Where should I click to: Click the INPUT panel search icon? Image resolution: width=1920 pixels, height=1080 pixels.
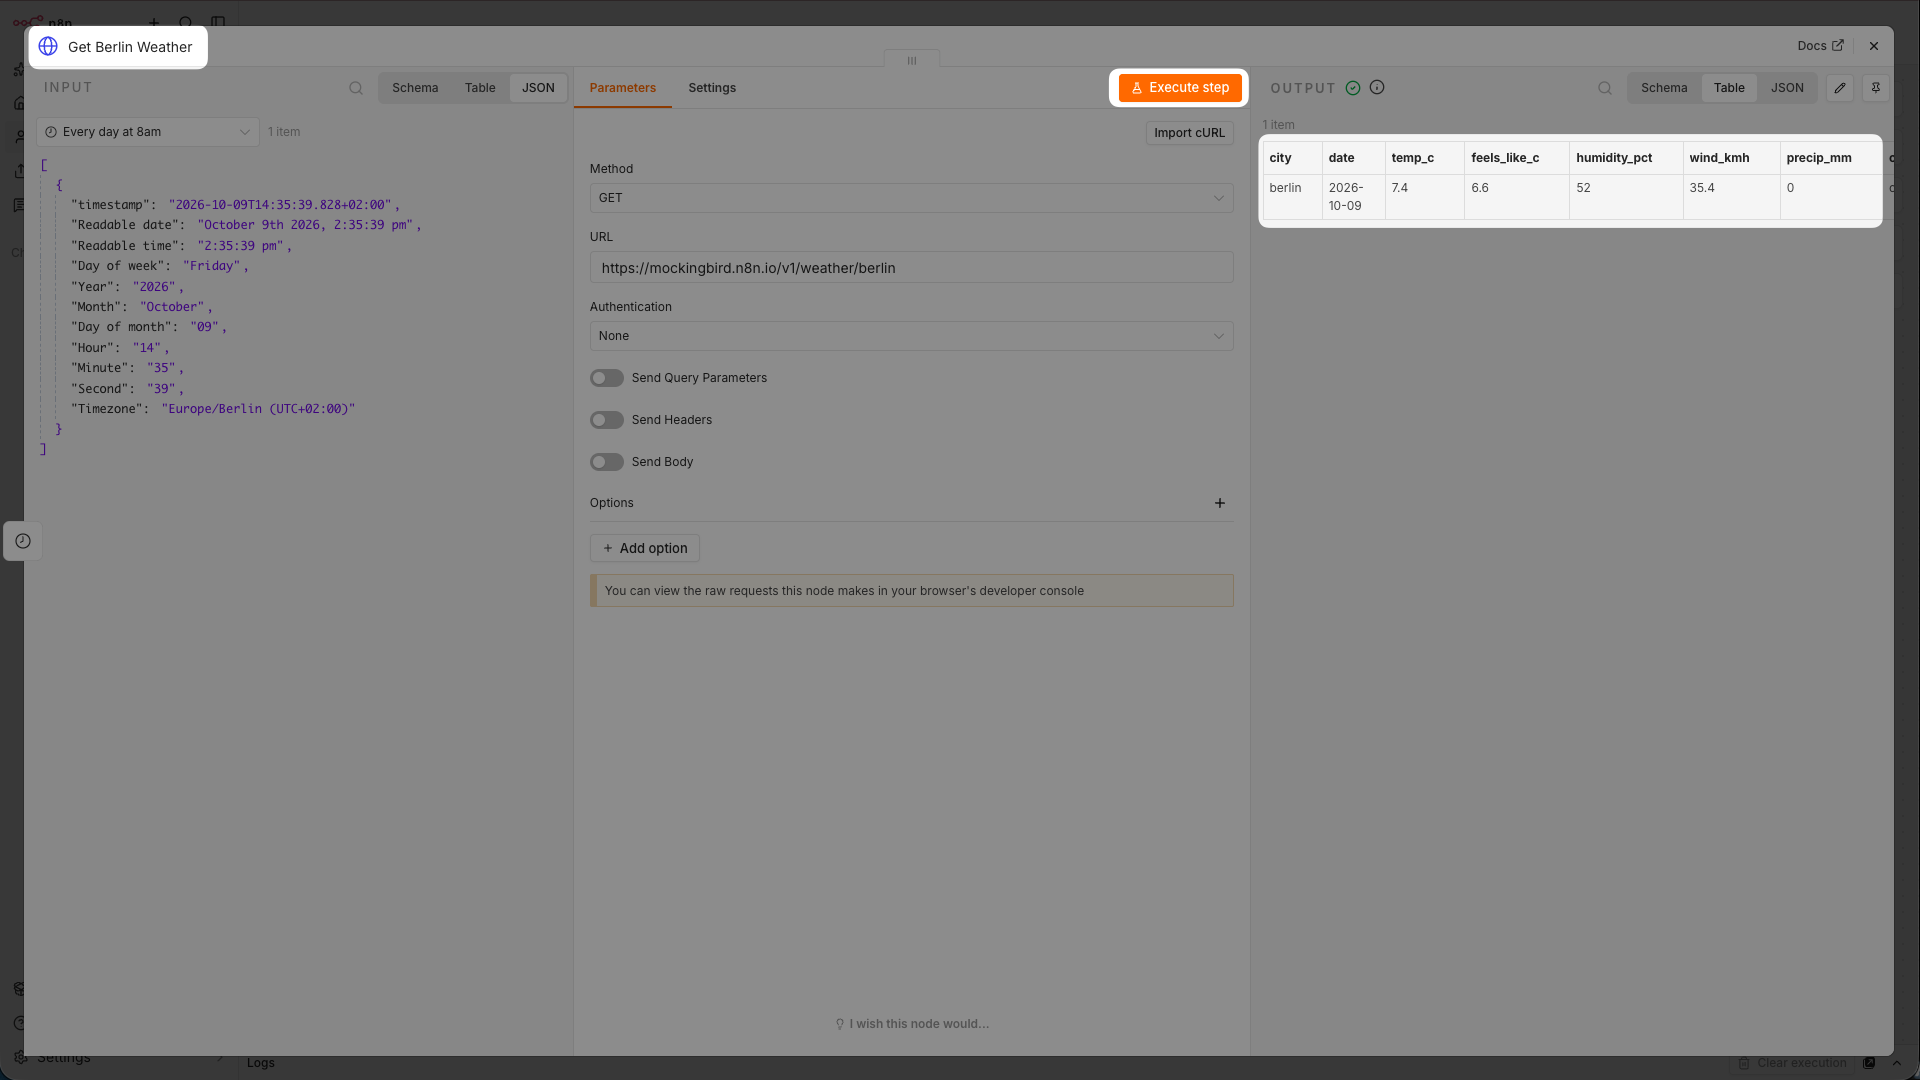(356, 88)
